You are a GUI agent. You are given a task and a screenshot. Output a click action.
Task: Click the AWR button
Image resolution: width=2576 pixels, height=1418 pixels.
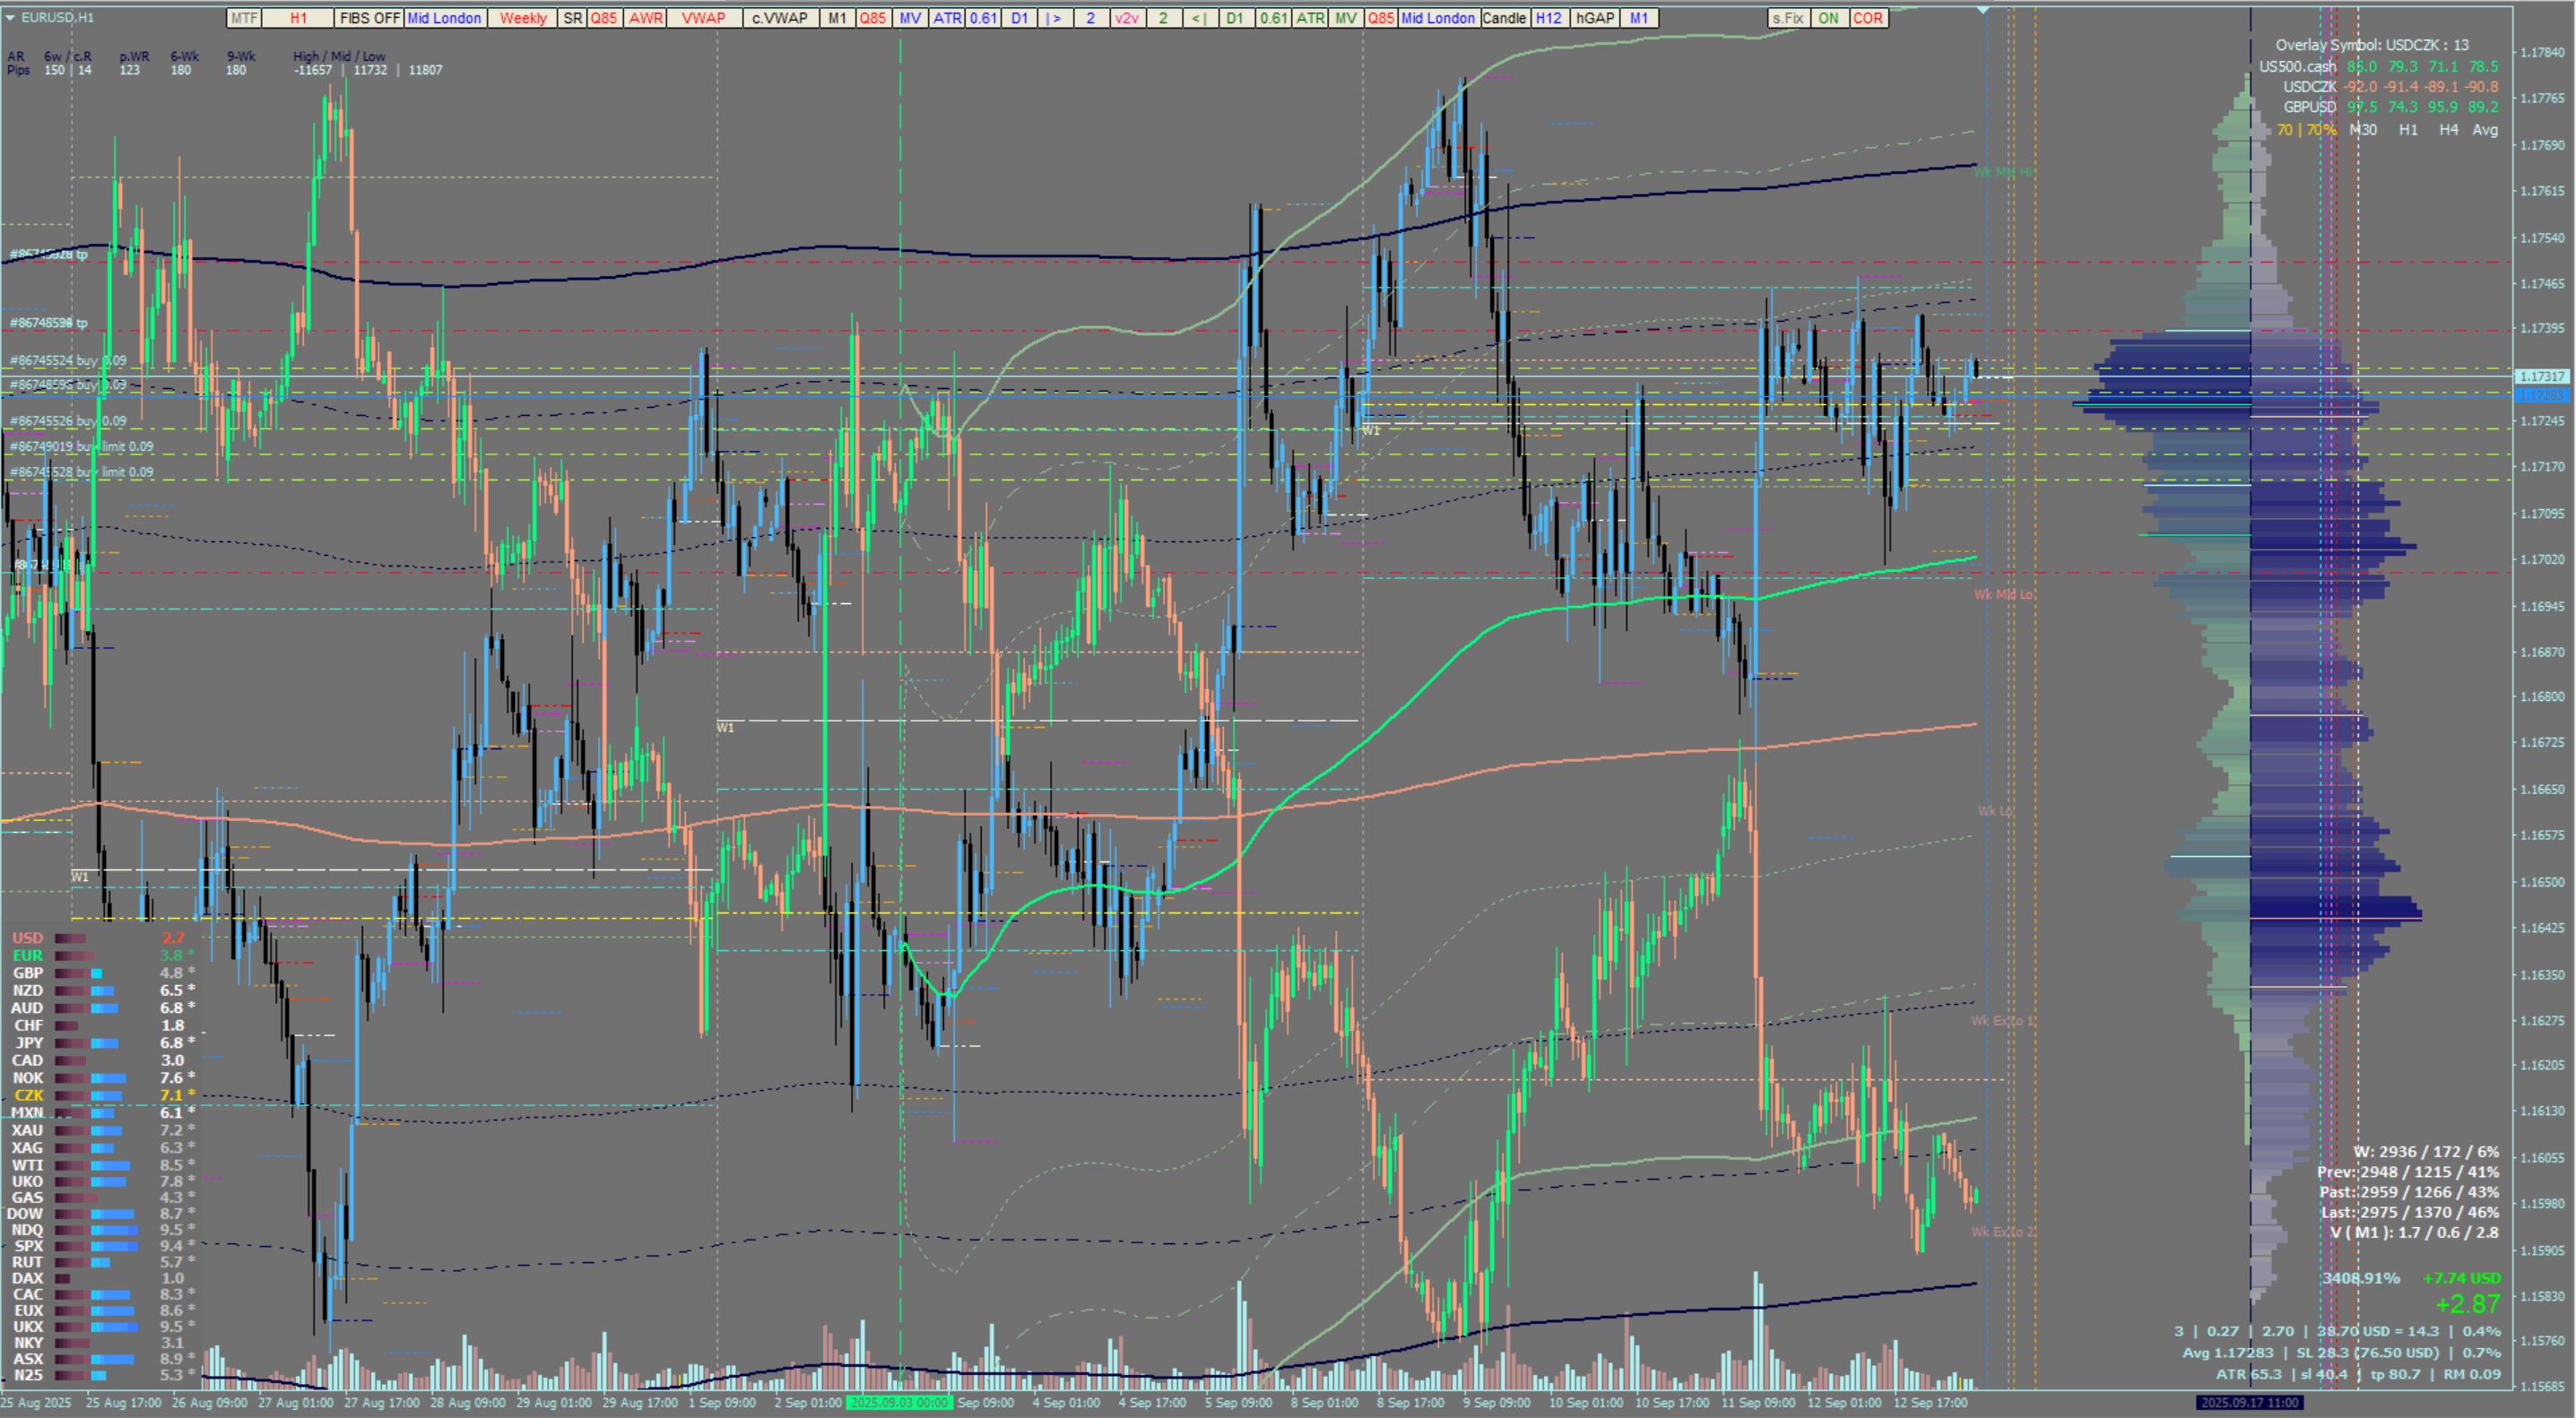(x=646, y=18)
